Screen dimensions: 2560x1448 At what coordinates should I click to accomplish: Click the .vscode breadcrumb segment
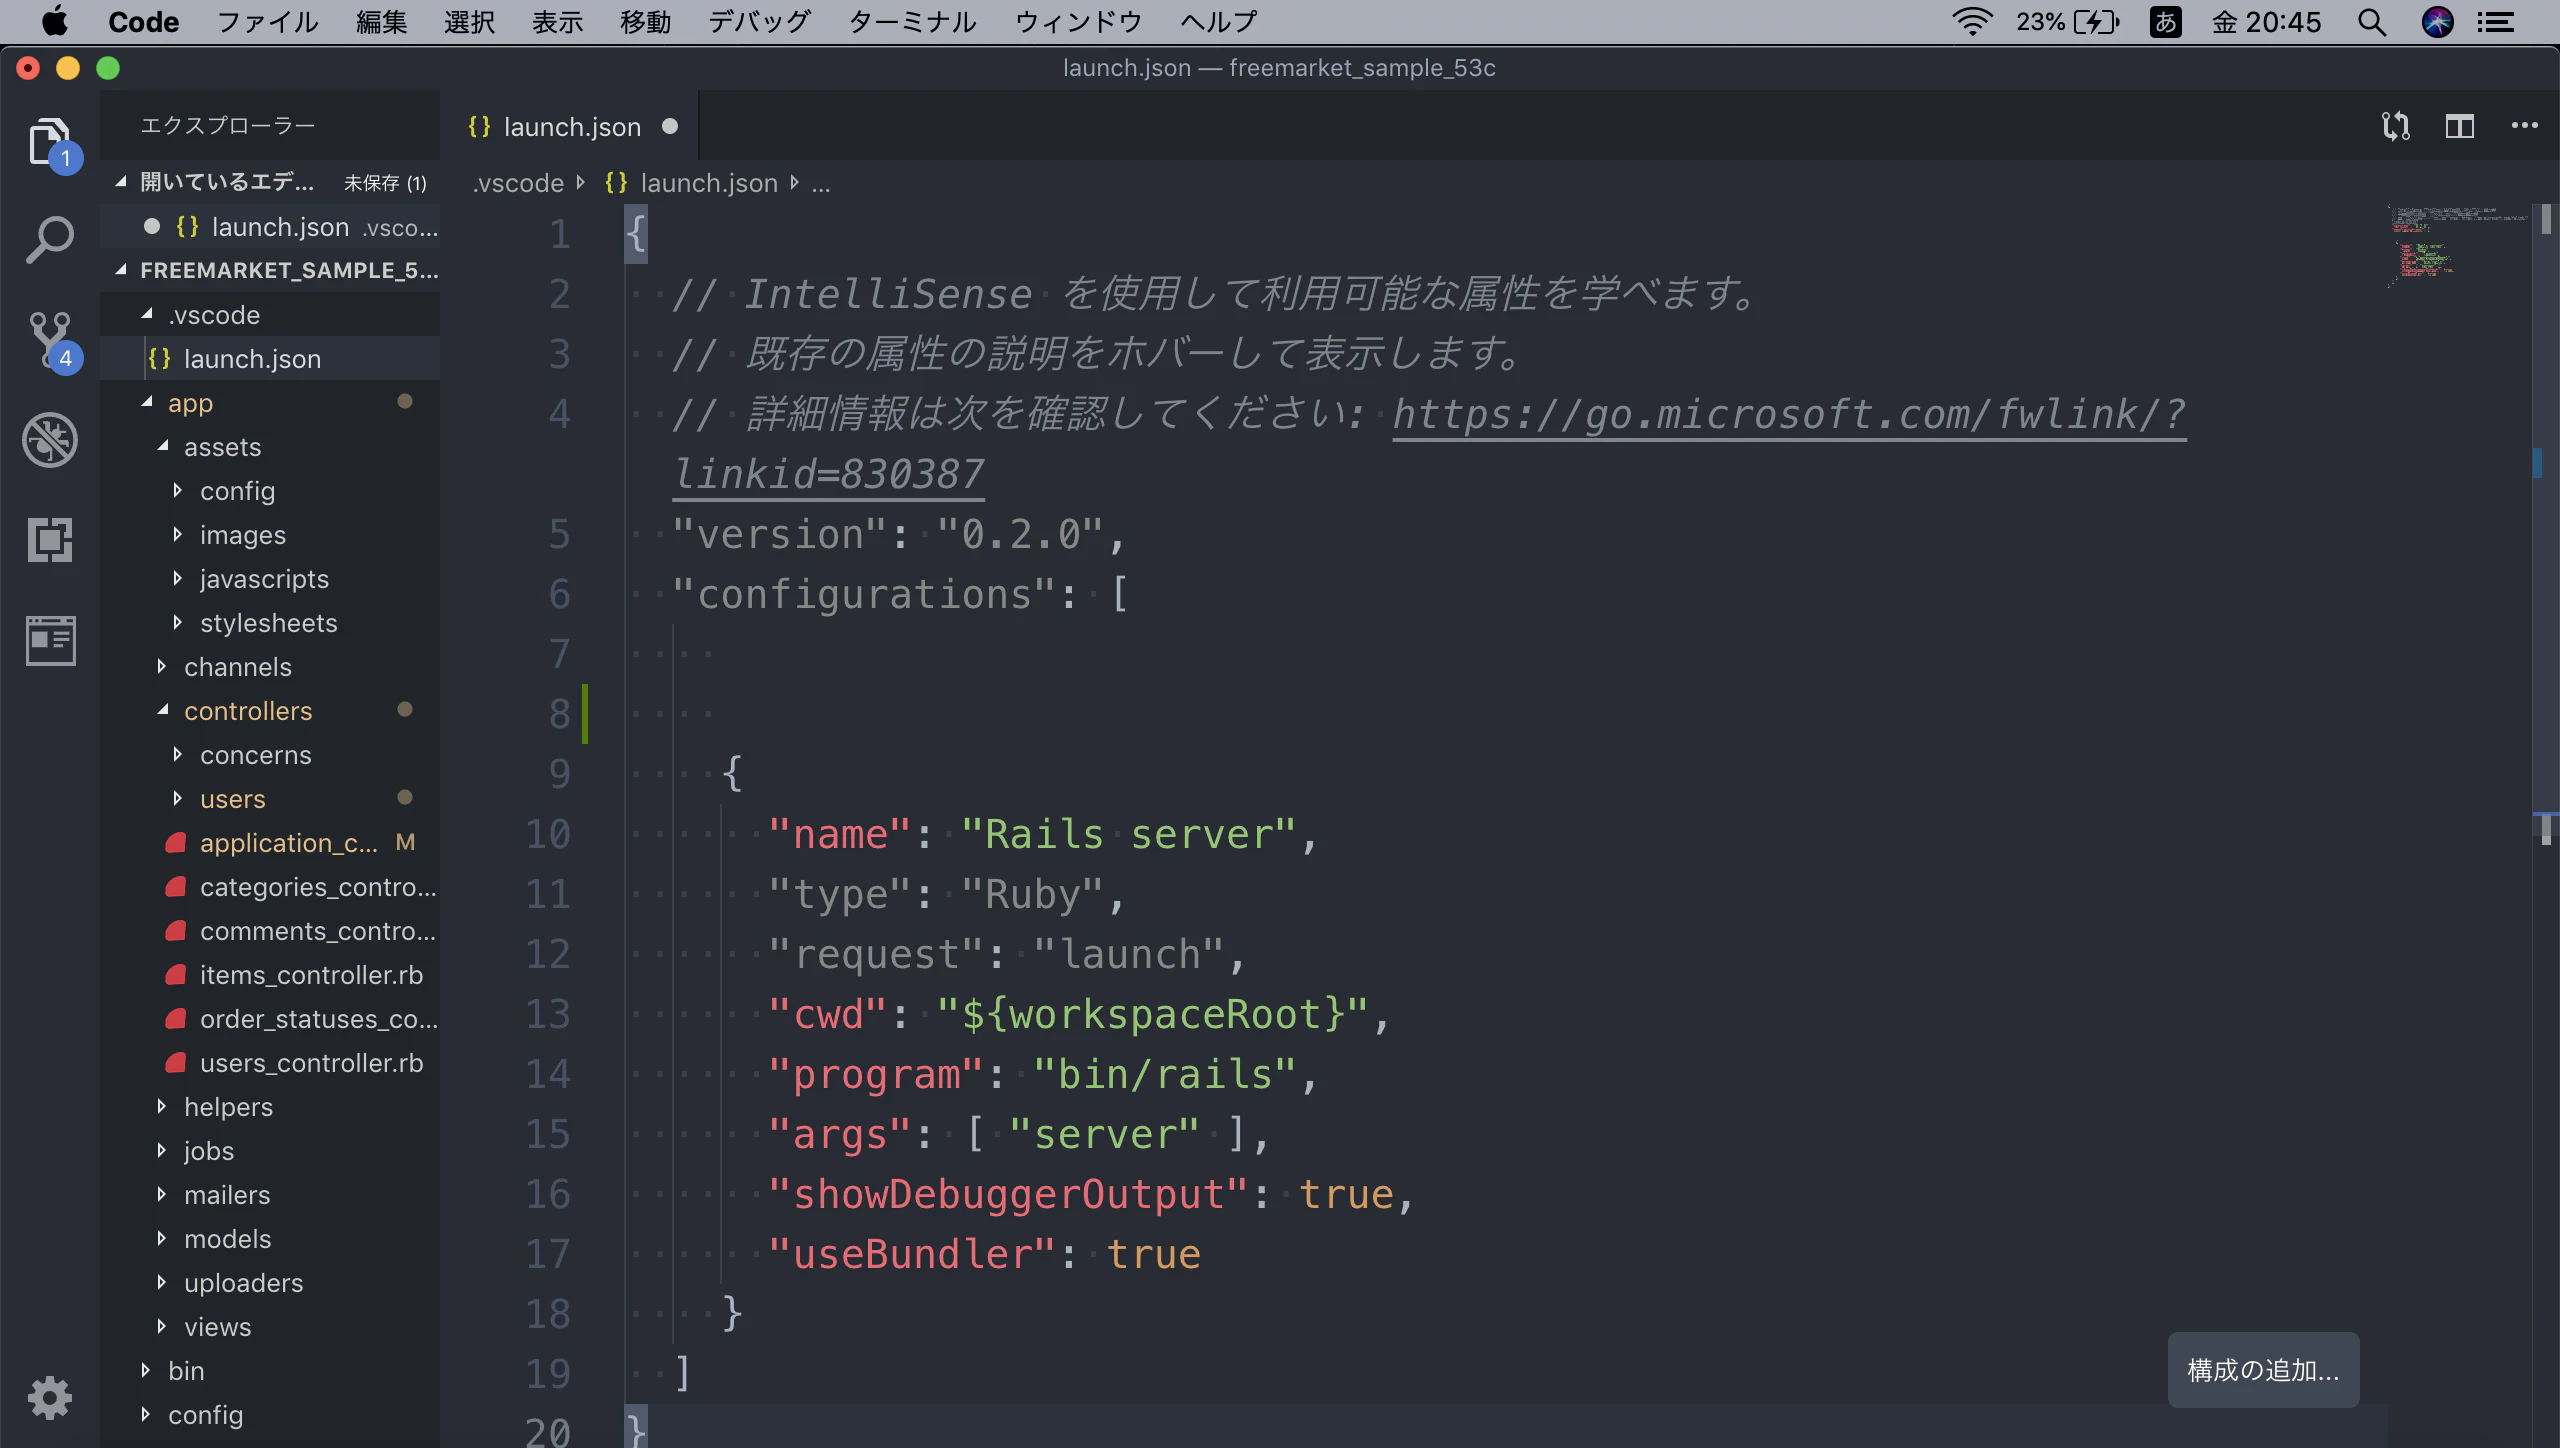[518, 183]
